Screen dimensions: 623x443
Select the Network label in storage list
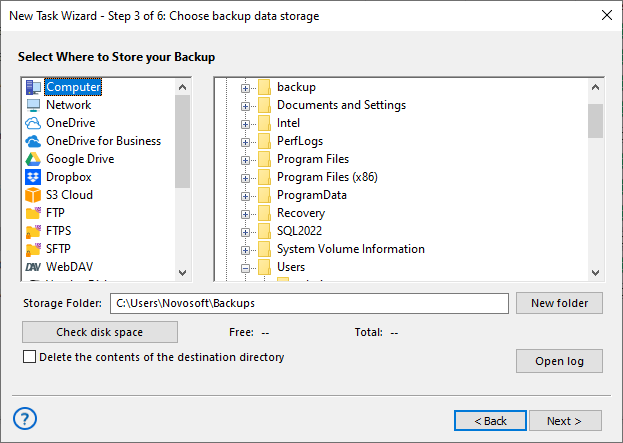(69, 105)
